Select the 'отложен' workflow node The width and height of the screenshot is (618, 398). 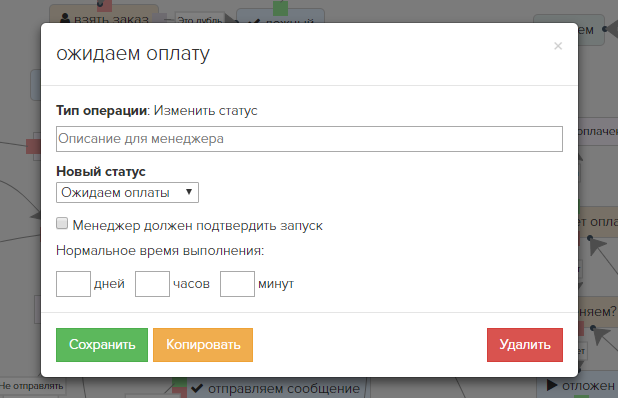(x=577, y=385)
